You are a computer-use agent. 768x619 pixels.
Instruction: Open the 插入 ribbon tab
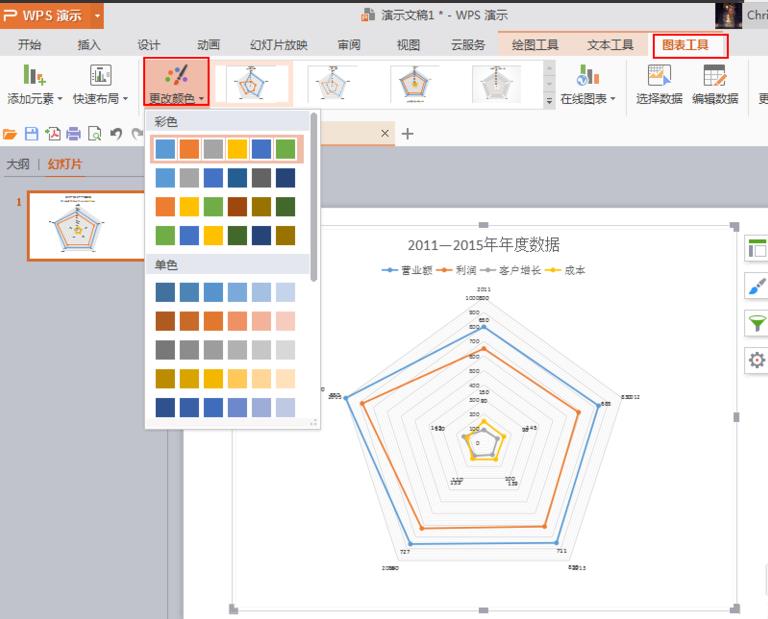[x=89, y=45]
